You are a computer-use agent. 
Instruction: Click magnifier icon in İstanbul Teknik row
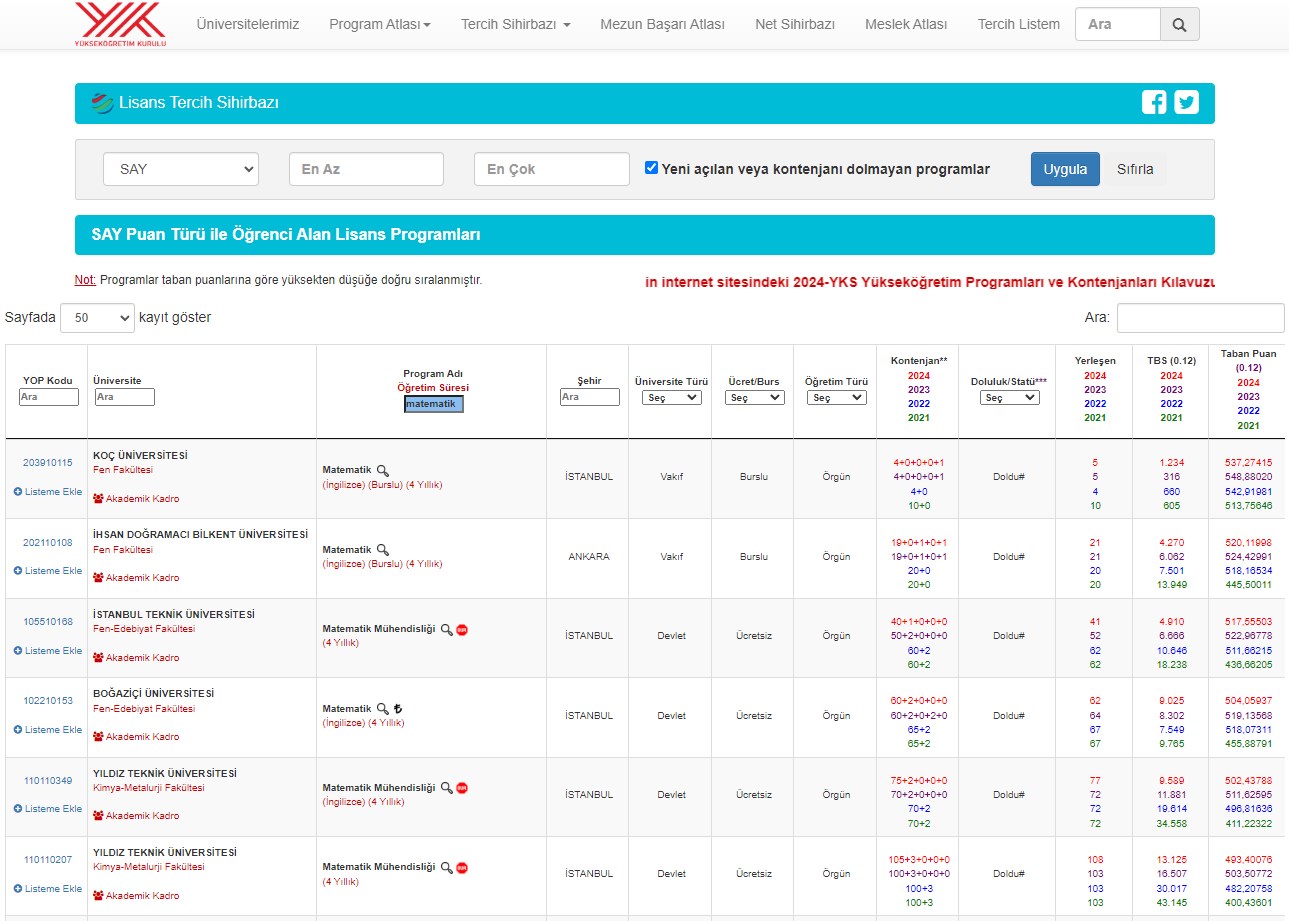click(446, 629)
